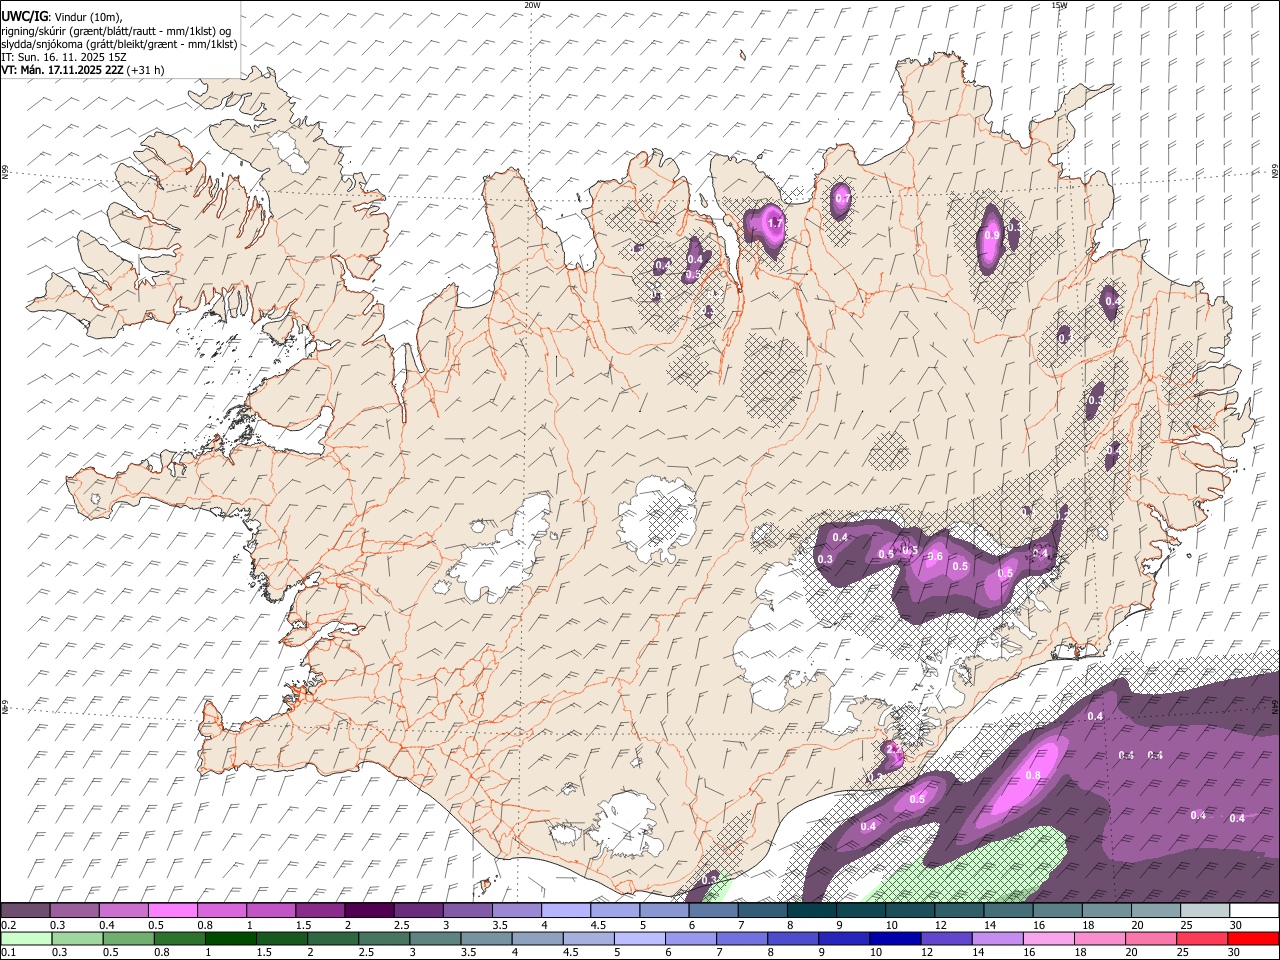This screenshot has width=1280, height=960.
Task: Choose the deep blue rain swatch at 10
Action: point(895,938)
